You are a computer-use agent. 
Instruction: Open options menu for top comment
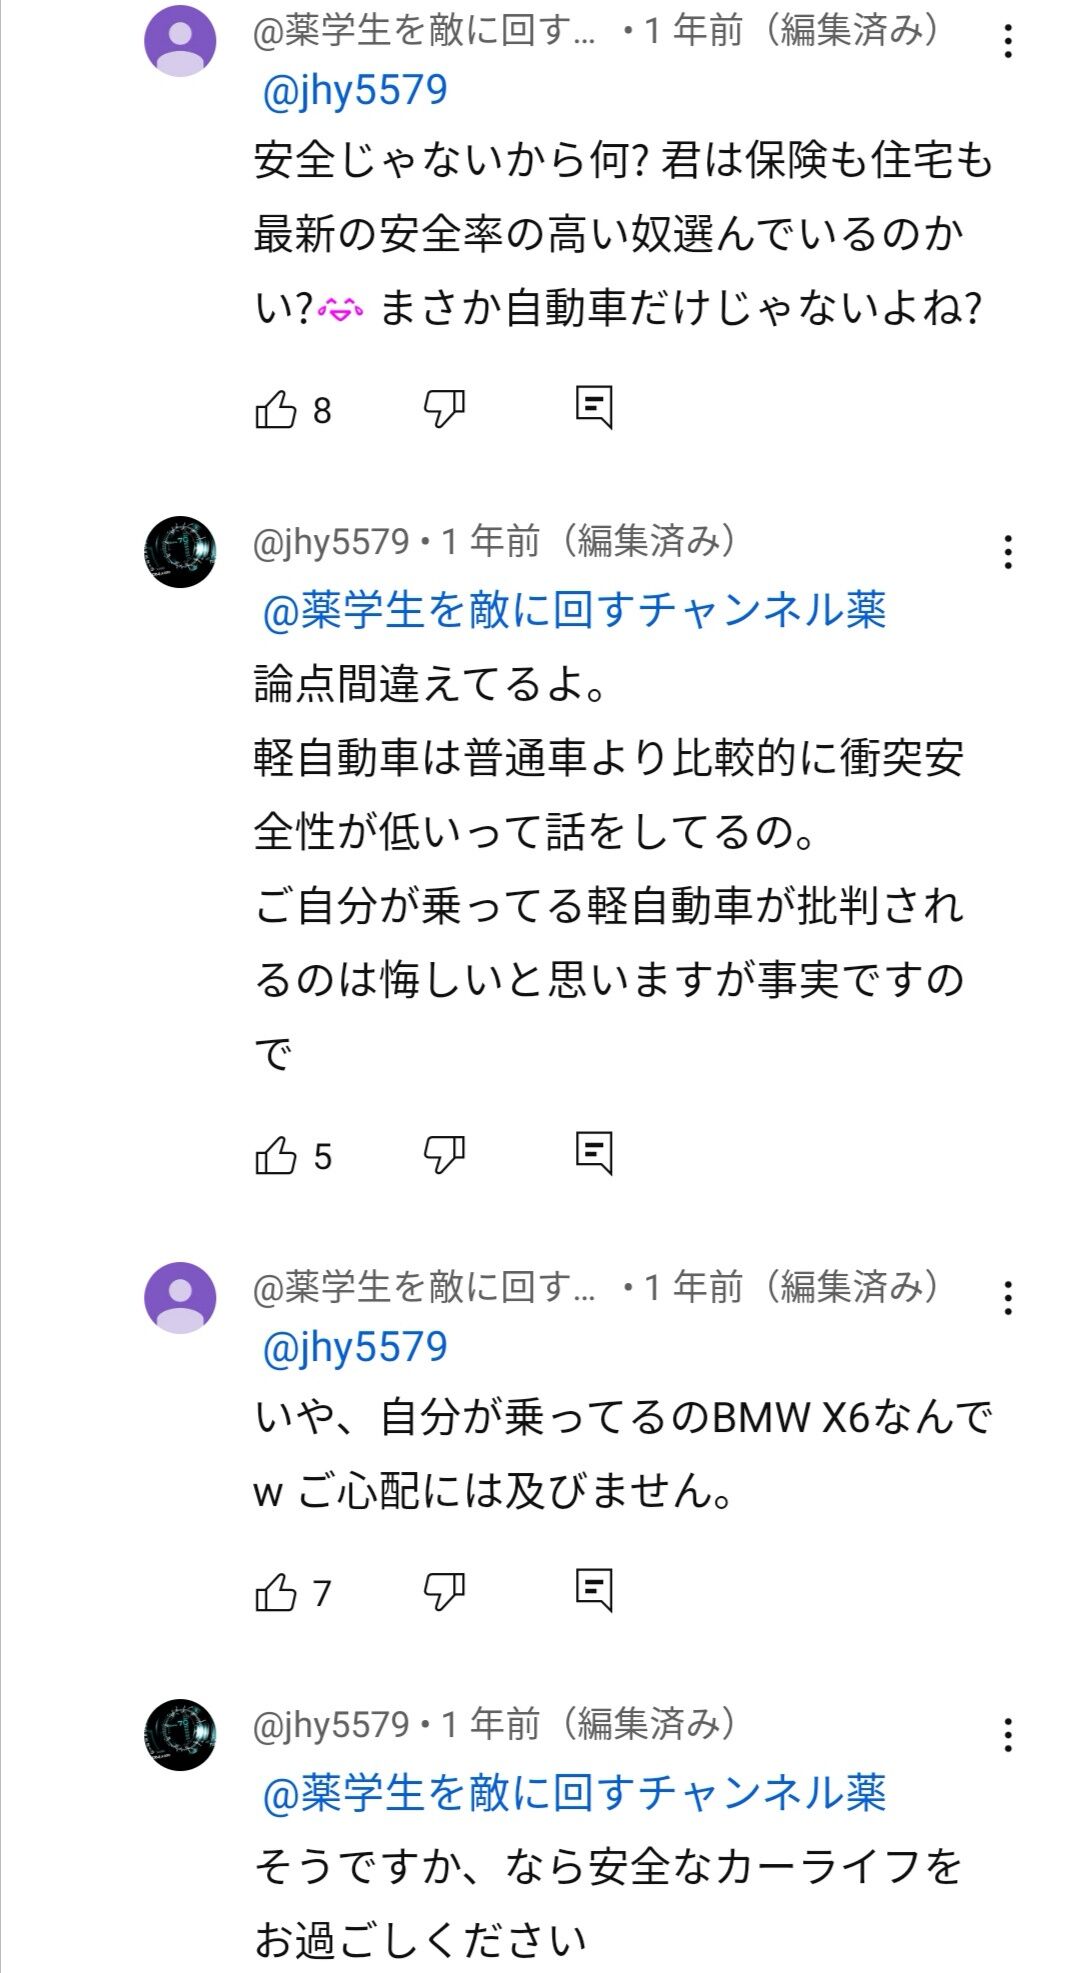tap(1008, 41)
